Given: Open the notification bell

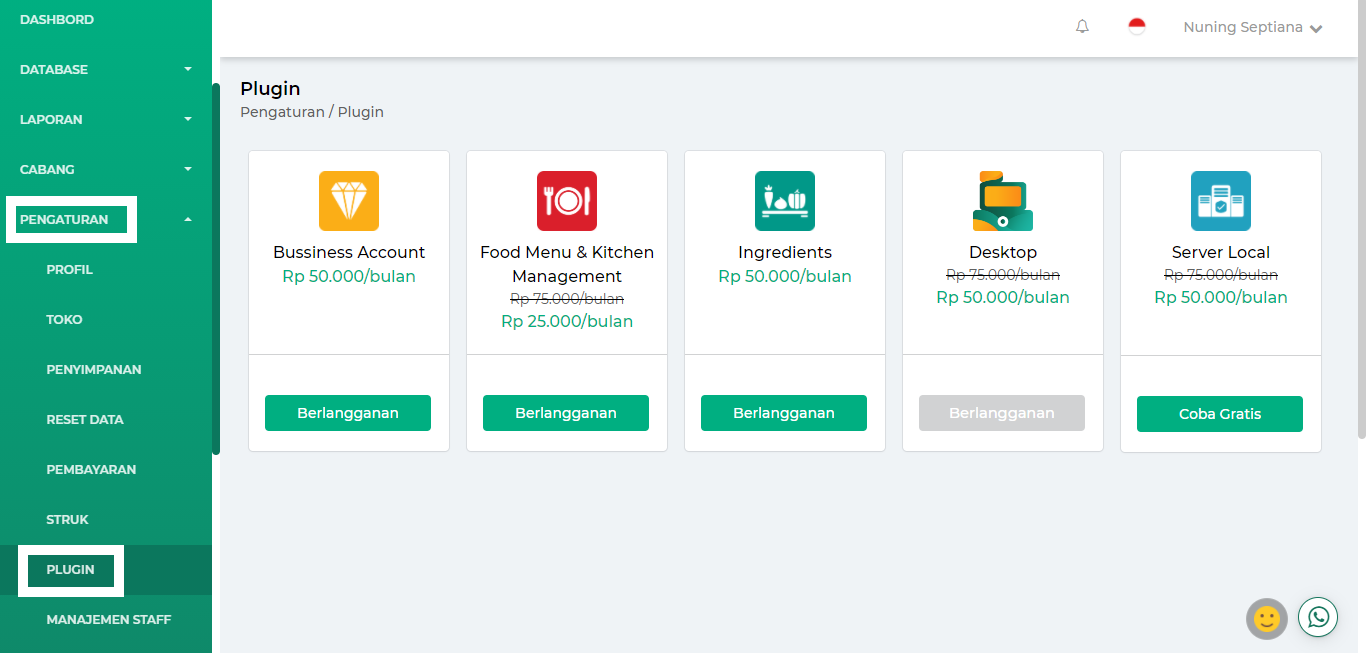Looking at the screenshot, I should pos(1082,27).
